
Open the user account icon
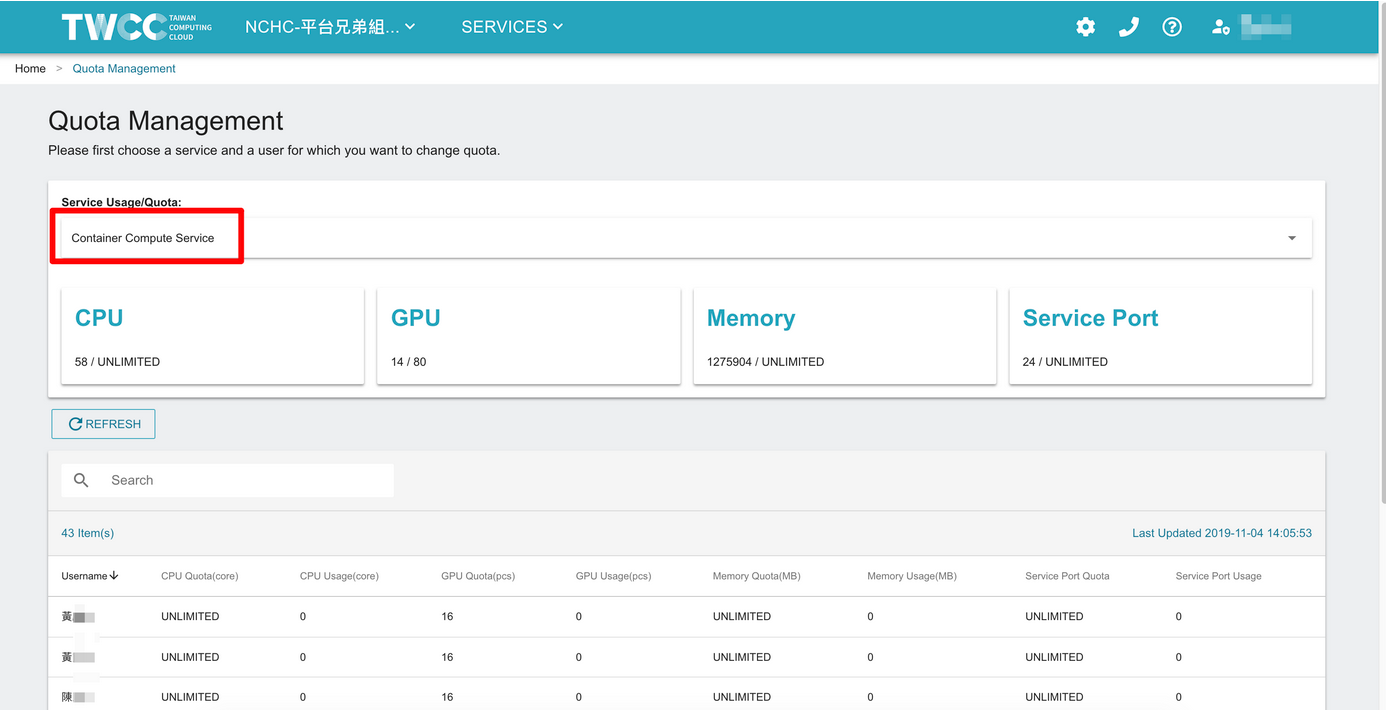(1220, 27)
